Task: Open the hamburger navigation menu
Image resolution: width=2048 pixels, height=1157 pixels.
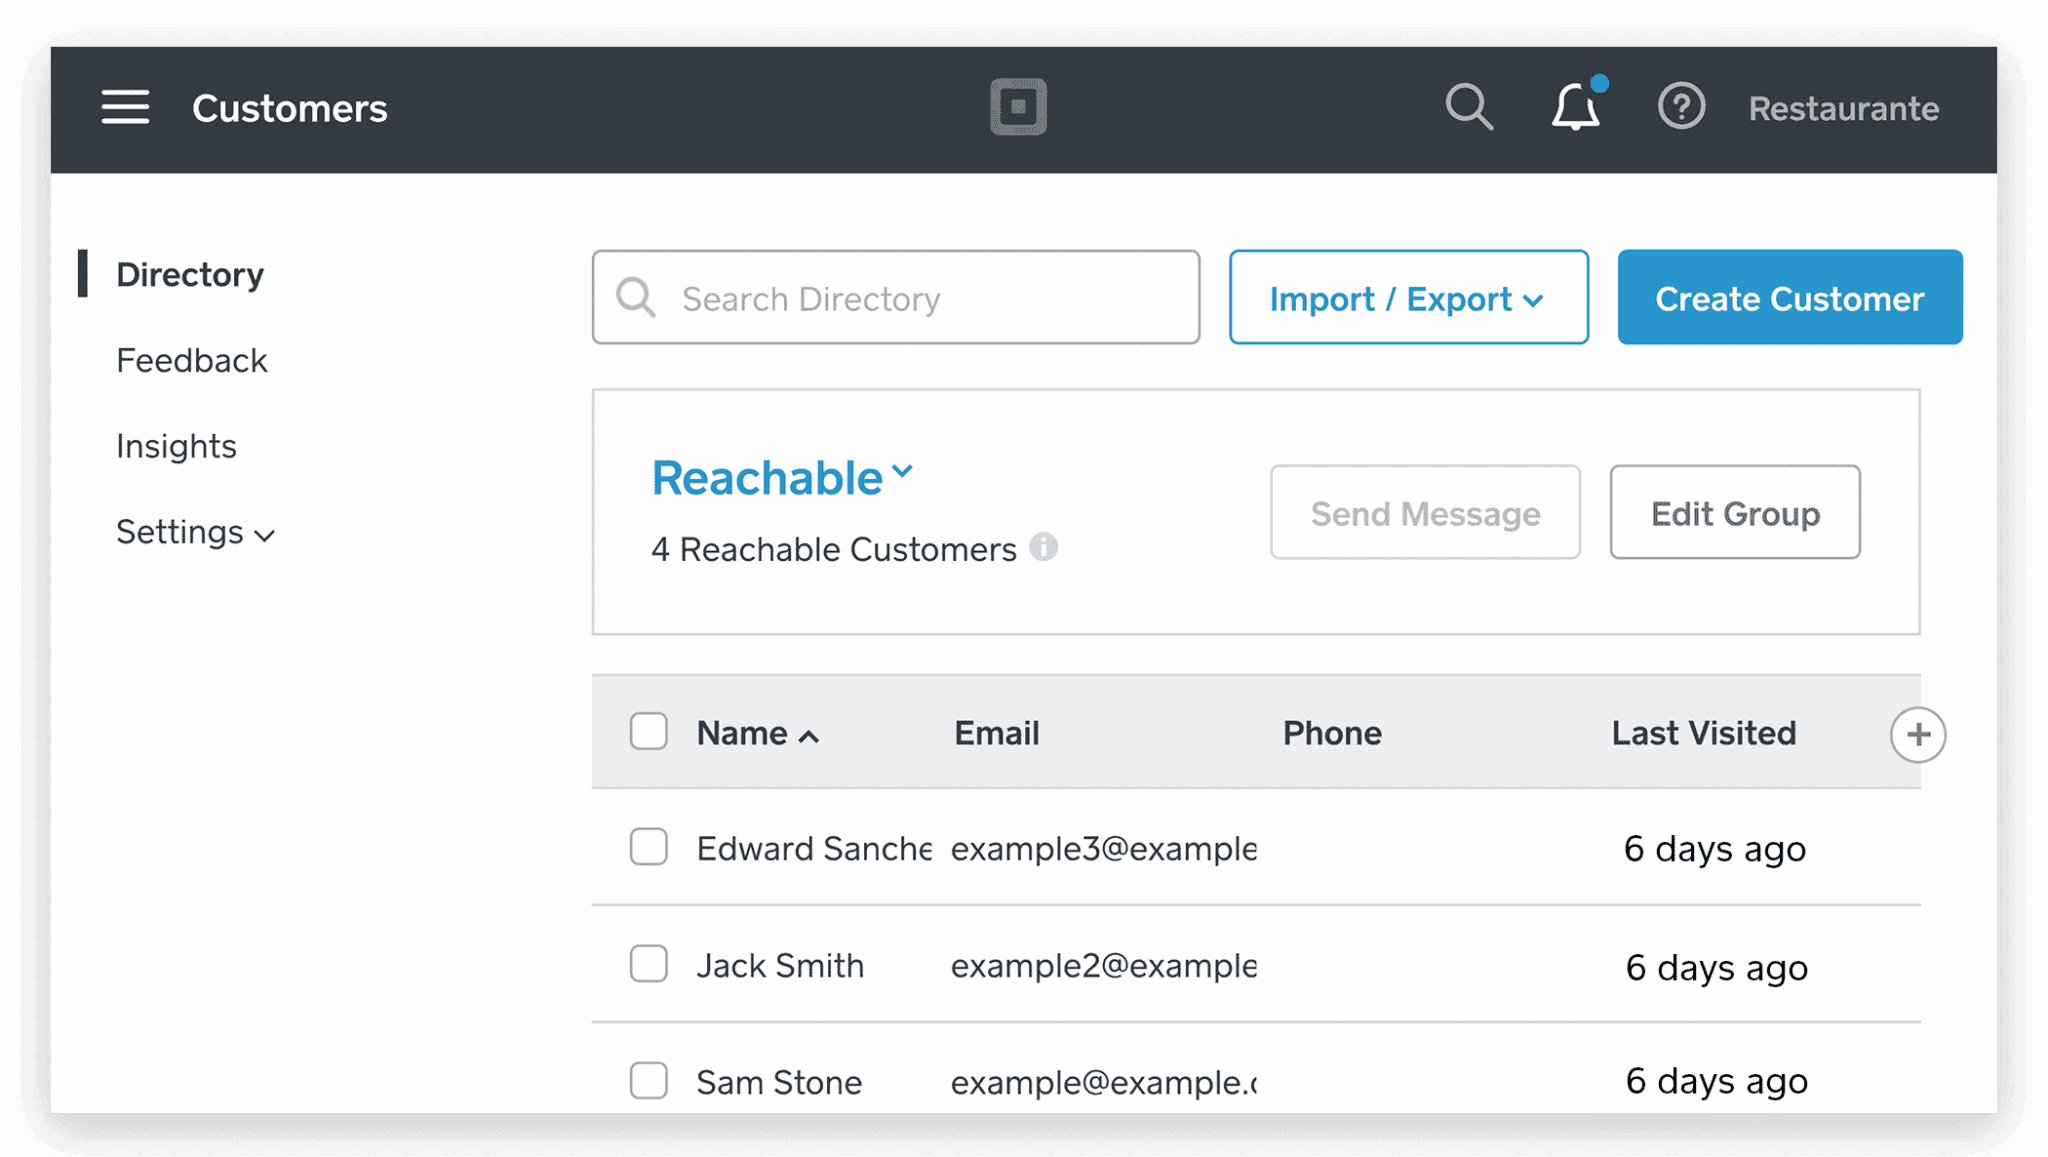Action: [x=125, y=107]
